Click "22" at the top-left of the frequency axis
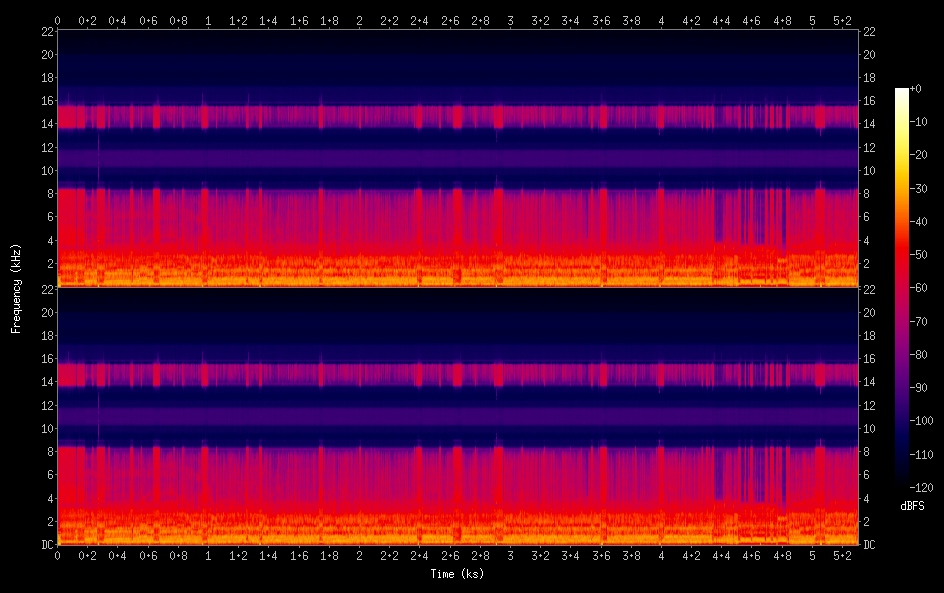 [x=45, y=32]
